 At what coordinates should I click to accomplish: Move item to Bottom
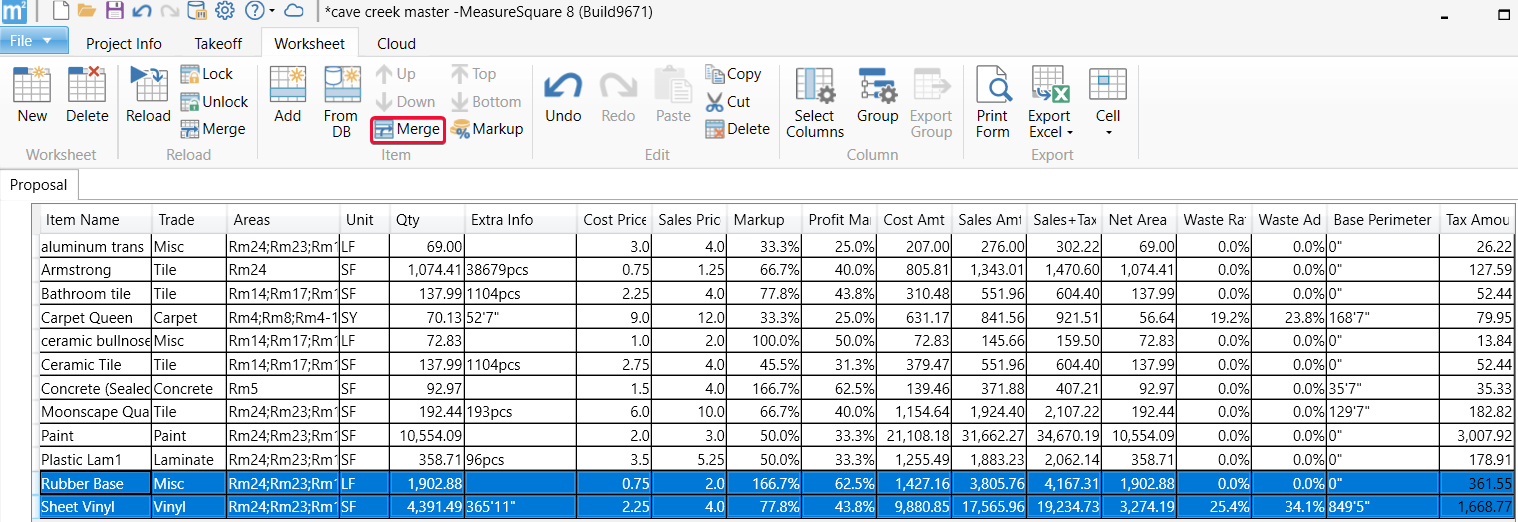pyautogui.click(x=485, y=102)
